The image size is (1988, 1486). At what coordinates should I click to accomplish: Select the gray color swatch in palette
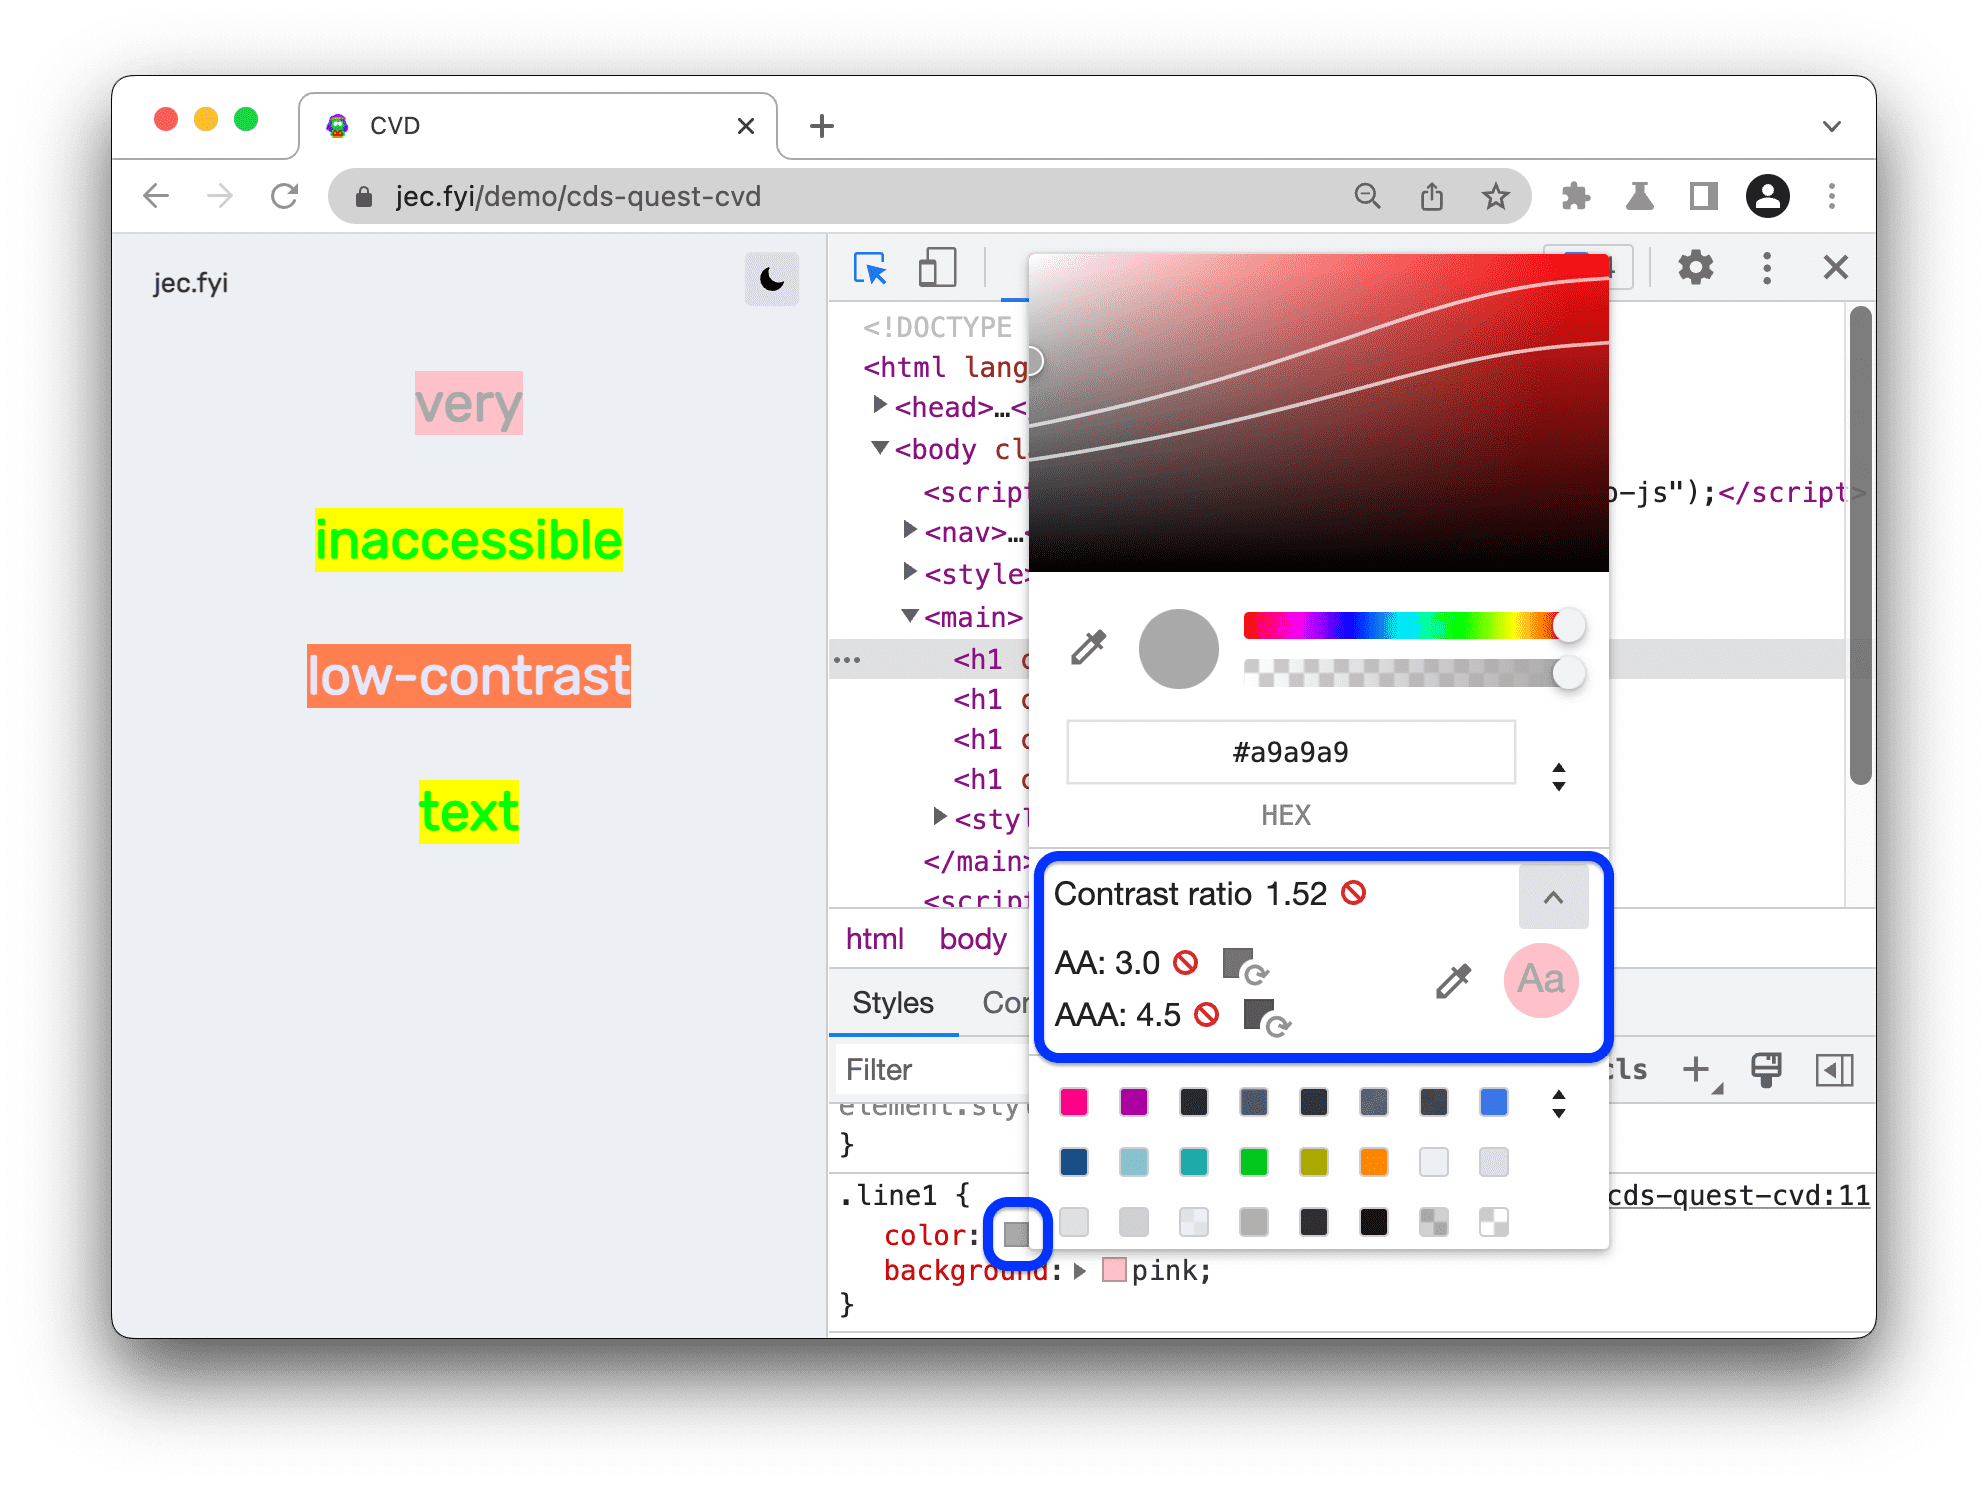pos(1250,1221)
